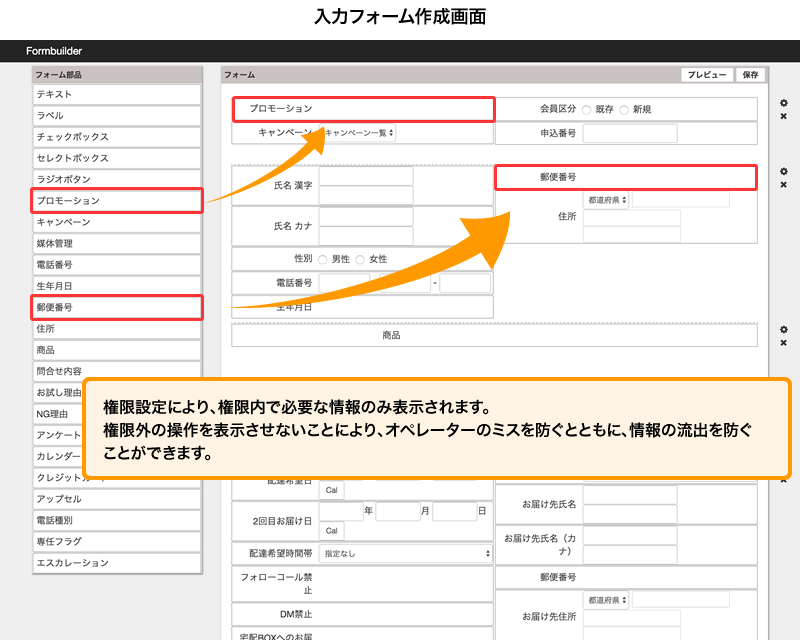Choose 男性 gender radio button
The image size is (800, 640).
(x=323, y=259)
